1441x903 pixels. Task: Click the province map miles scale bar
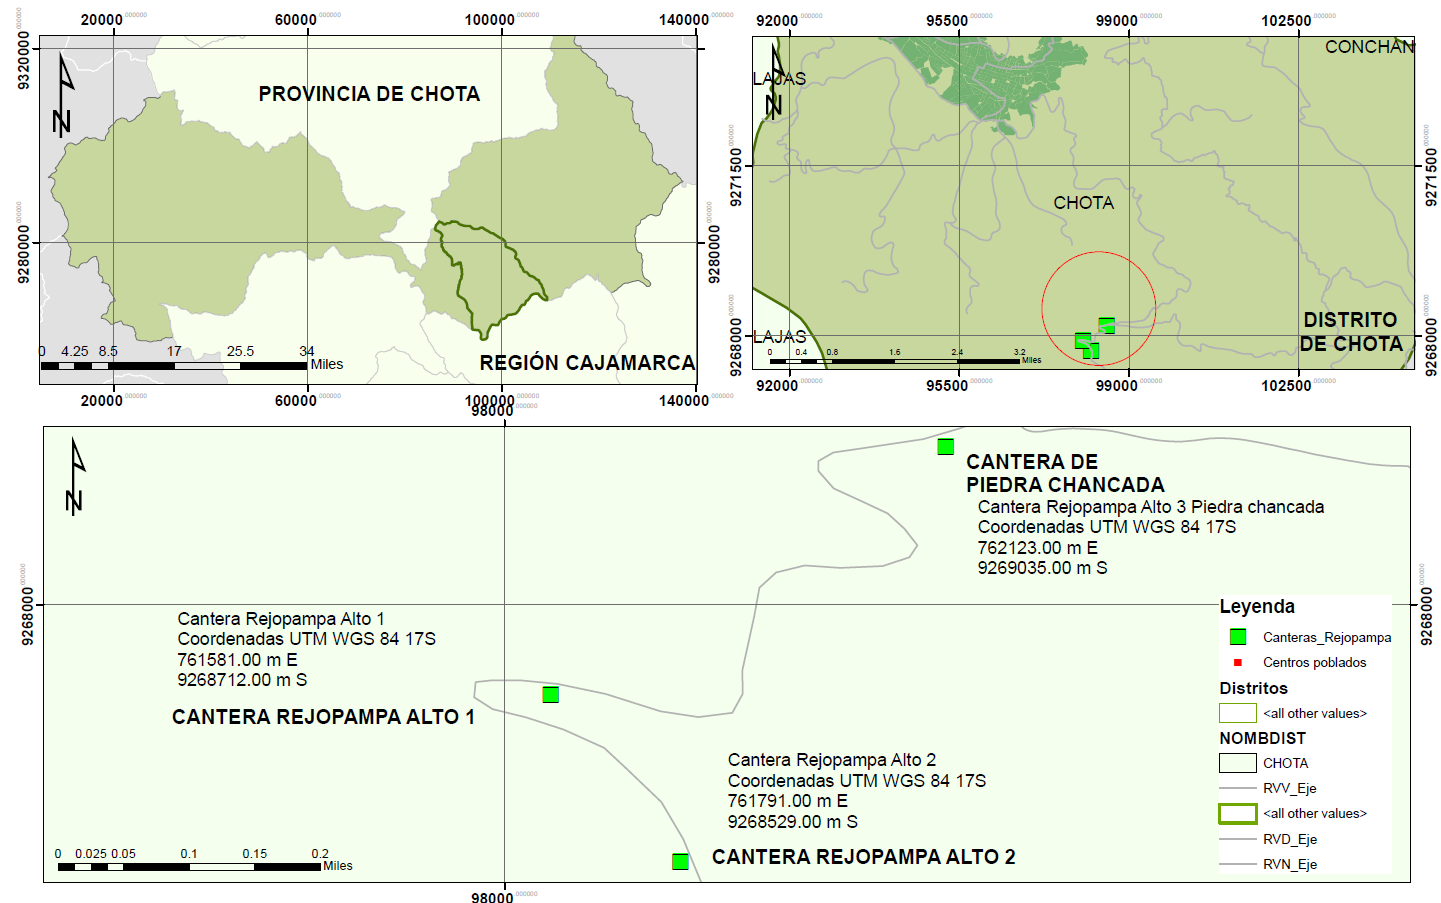[x=174, y=366]
